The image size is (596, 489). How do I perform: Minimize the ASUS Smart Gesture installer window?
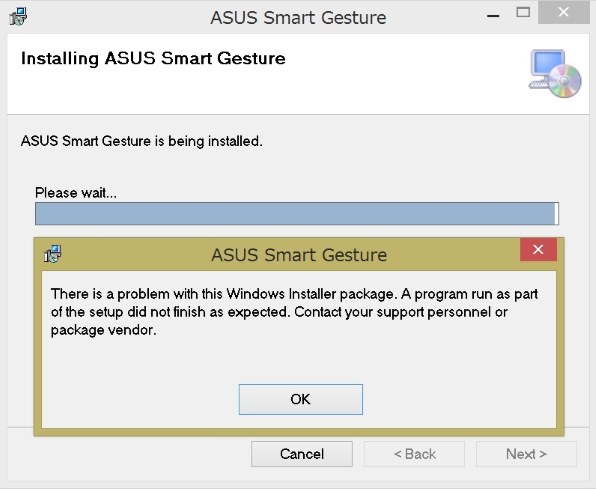[x=493, y=16]
